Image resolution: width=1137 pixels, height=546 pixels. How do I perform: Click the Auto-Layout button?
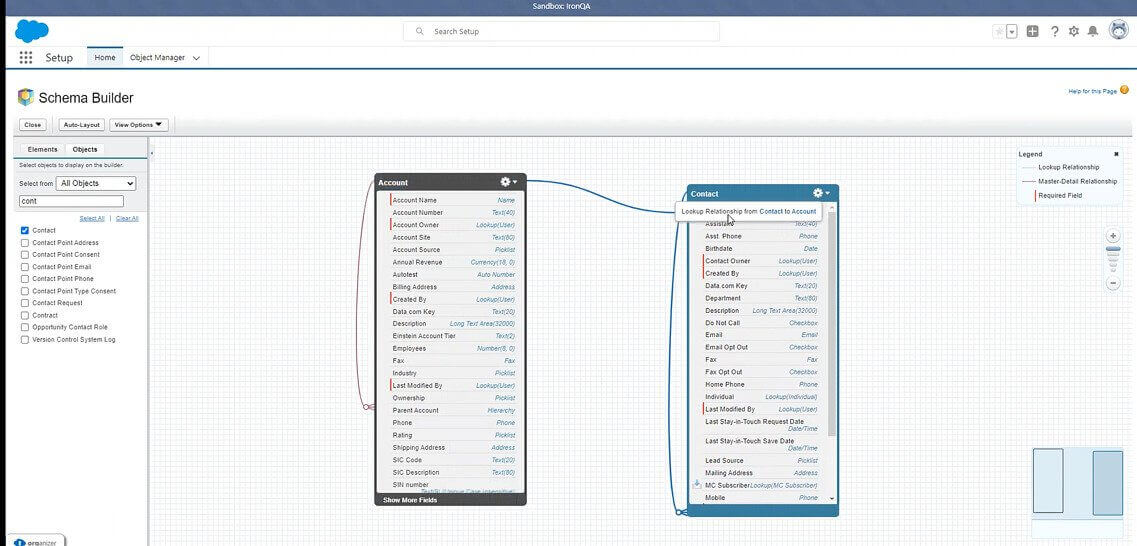(81, 125)
